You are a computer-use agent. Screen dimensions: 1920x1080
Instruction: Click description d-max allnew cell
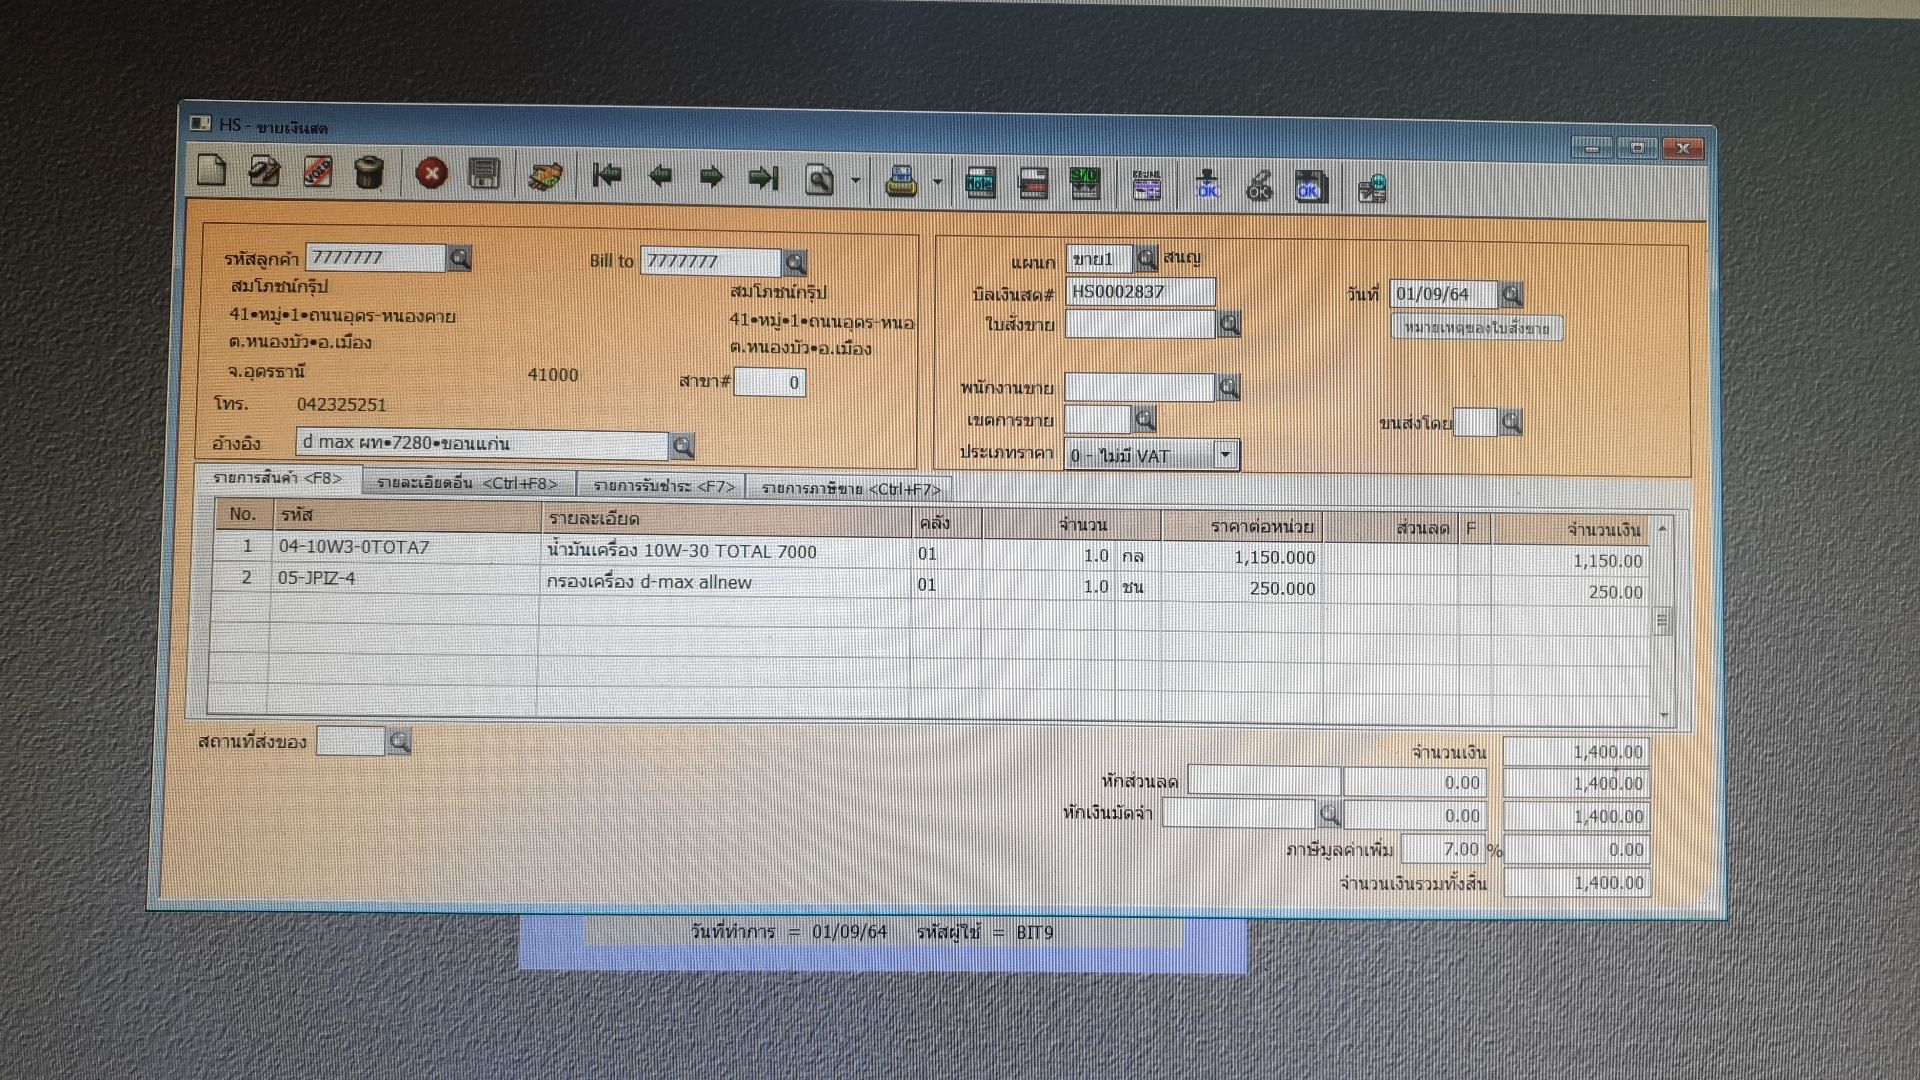tap(726, 582)
